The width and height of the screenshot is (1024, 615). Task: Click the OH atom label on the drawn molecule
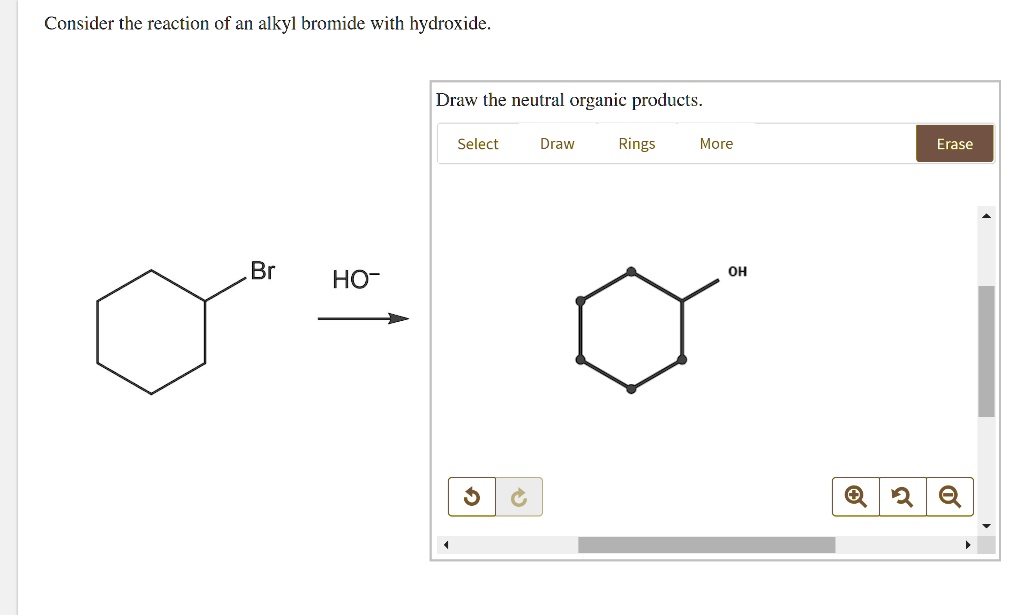[737, 271]
